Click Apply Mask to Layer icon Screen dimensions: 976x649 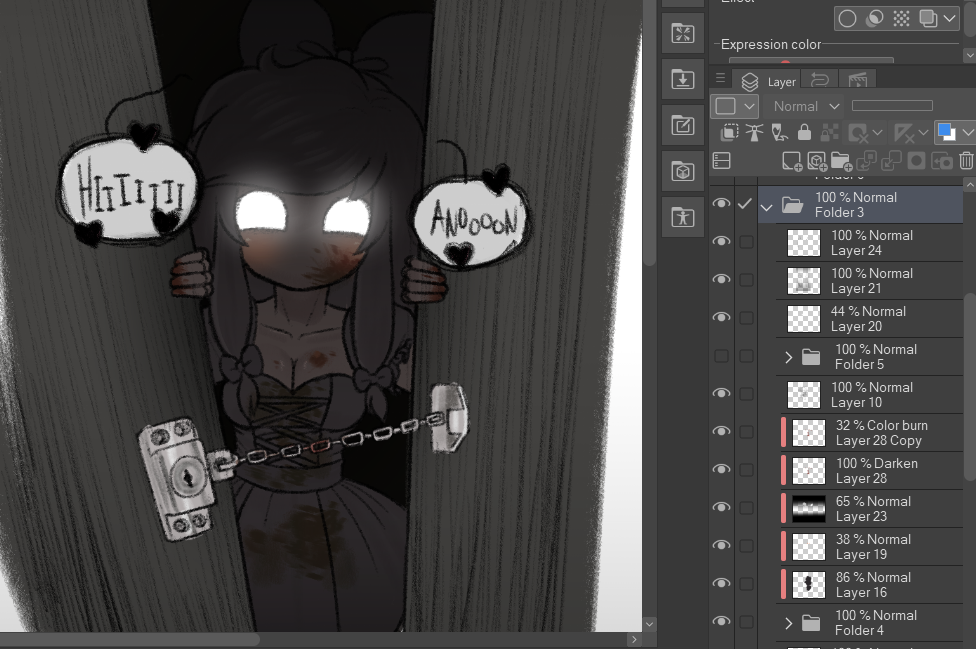pos(942,161)
